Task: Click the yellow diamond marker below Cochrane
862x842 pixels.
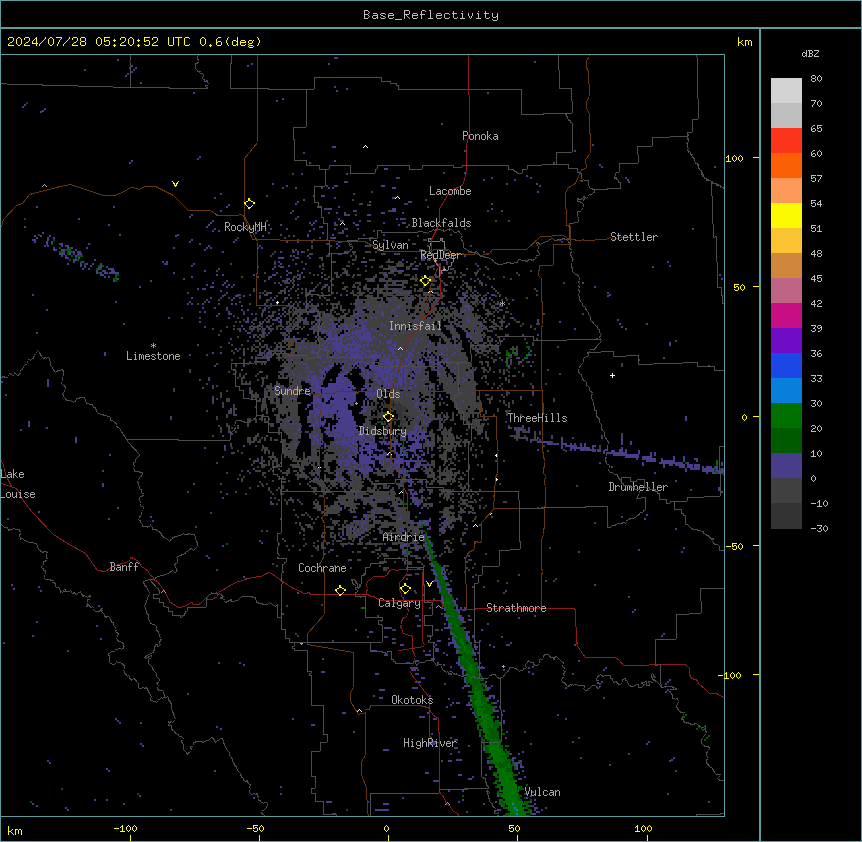Action: point(340,590)
